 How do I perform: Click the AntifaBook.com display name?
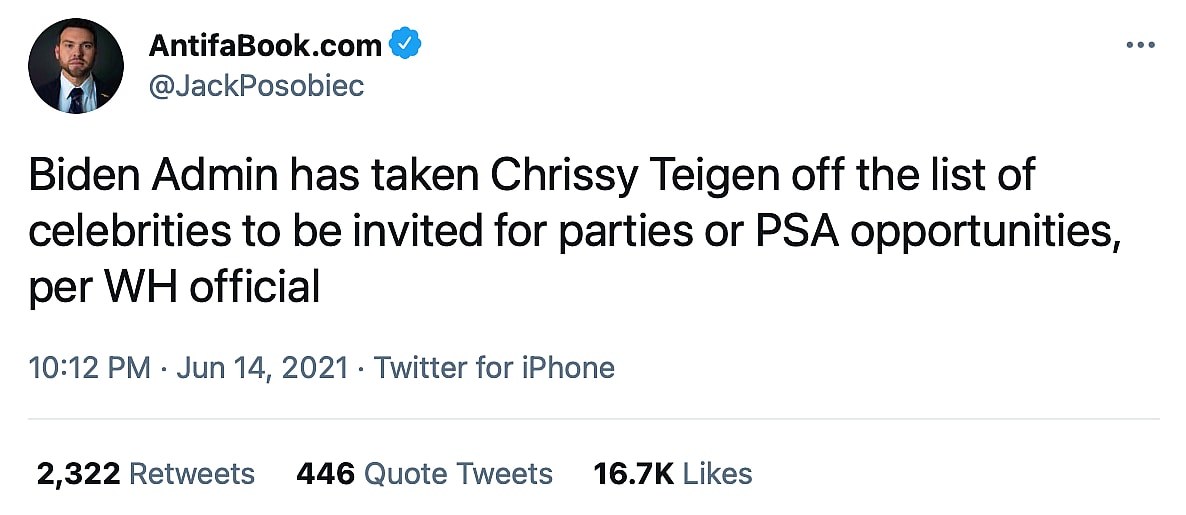pos(265,45)
